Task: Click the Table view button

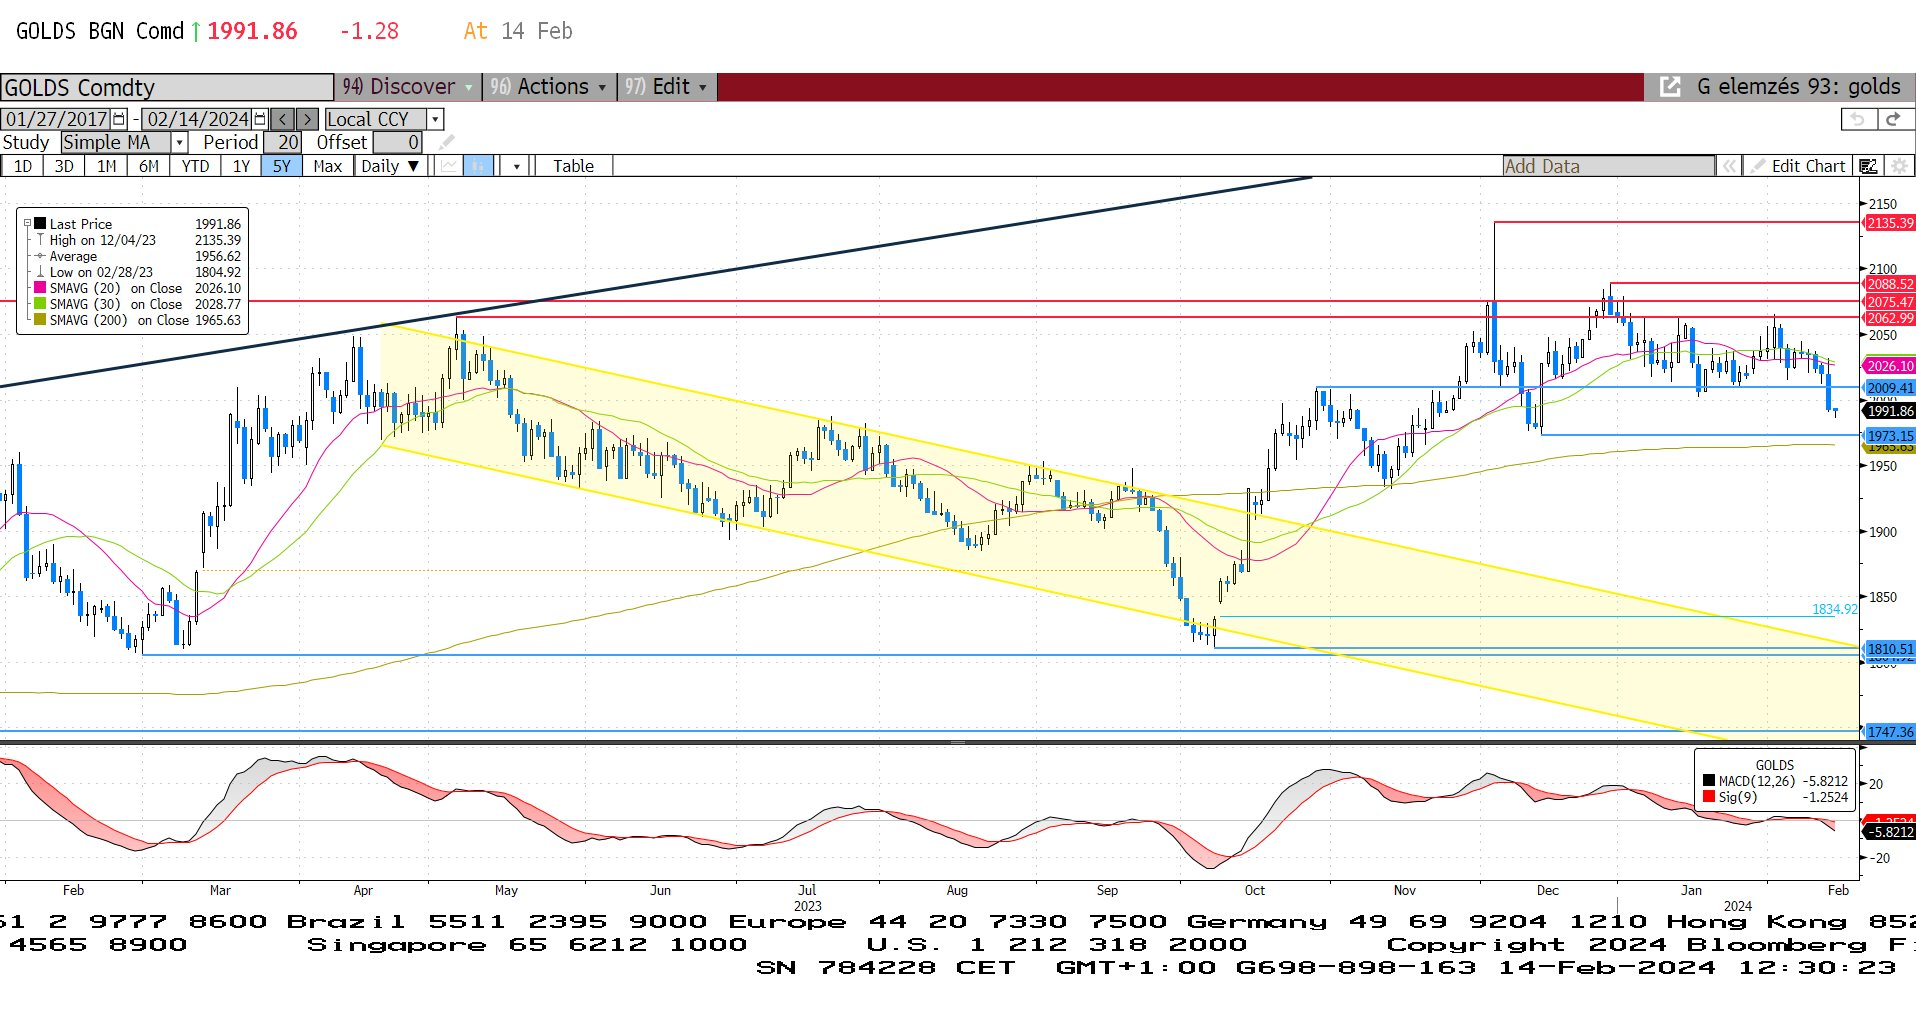Action: [573, 166]
